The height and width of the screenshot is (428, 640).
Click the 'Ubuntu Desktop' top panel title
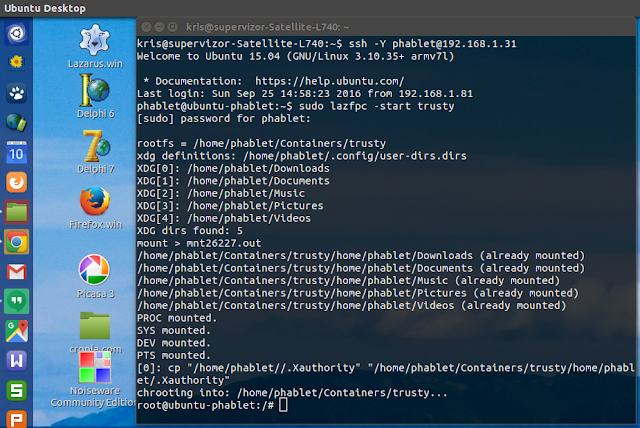tap(45, 8)
